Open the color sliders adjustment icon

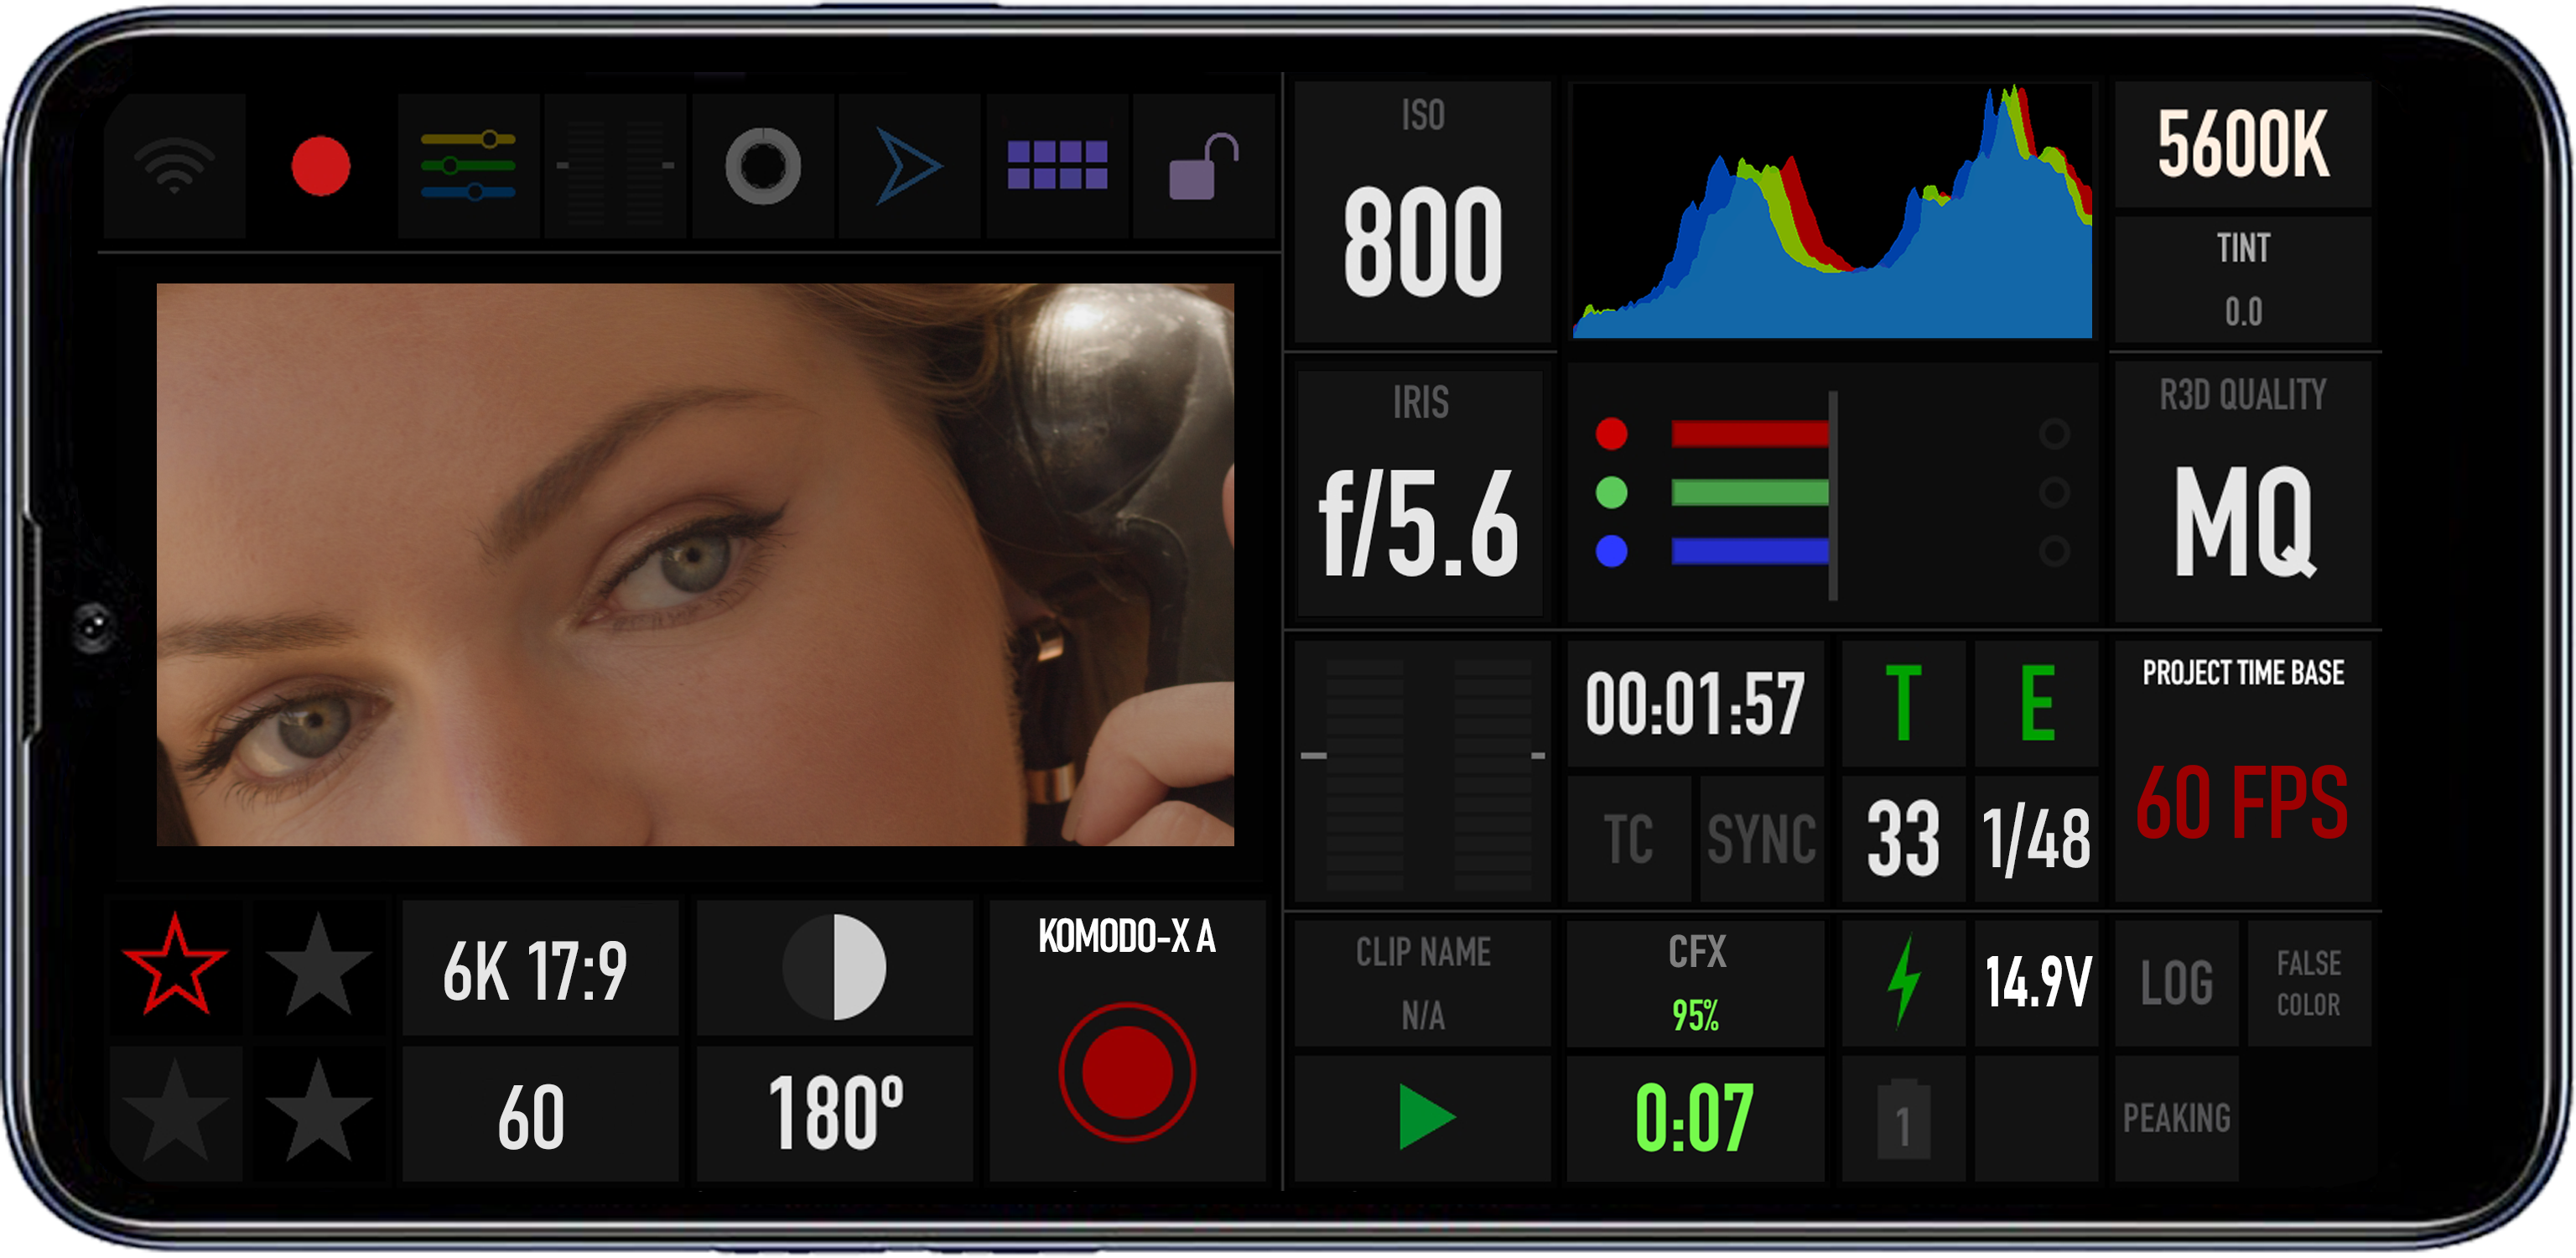coord(467,166)
